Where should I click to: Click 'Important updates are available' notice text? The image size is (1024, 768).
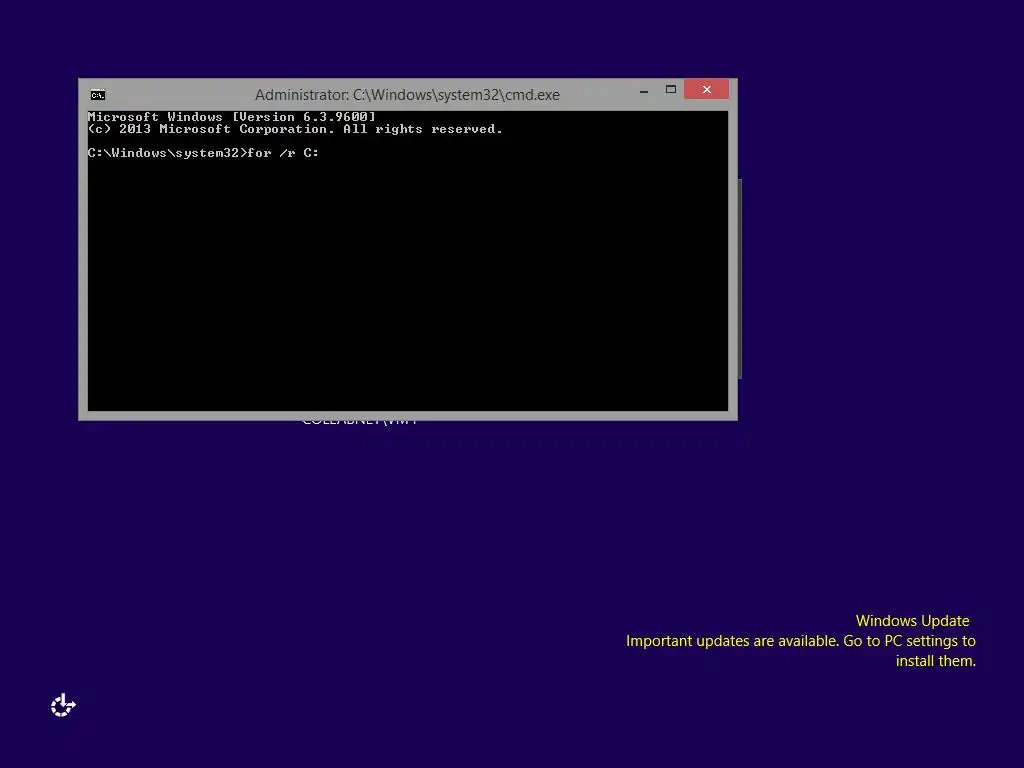click(801, 641)
